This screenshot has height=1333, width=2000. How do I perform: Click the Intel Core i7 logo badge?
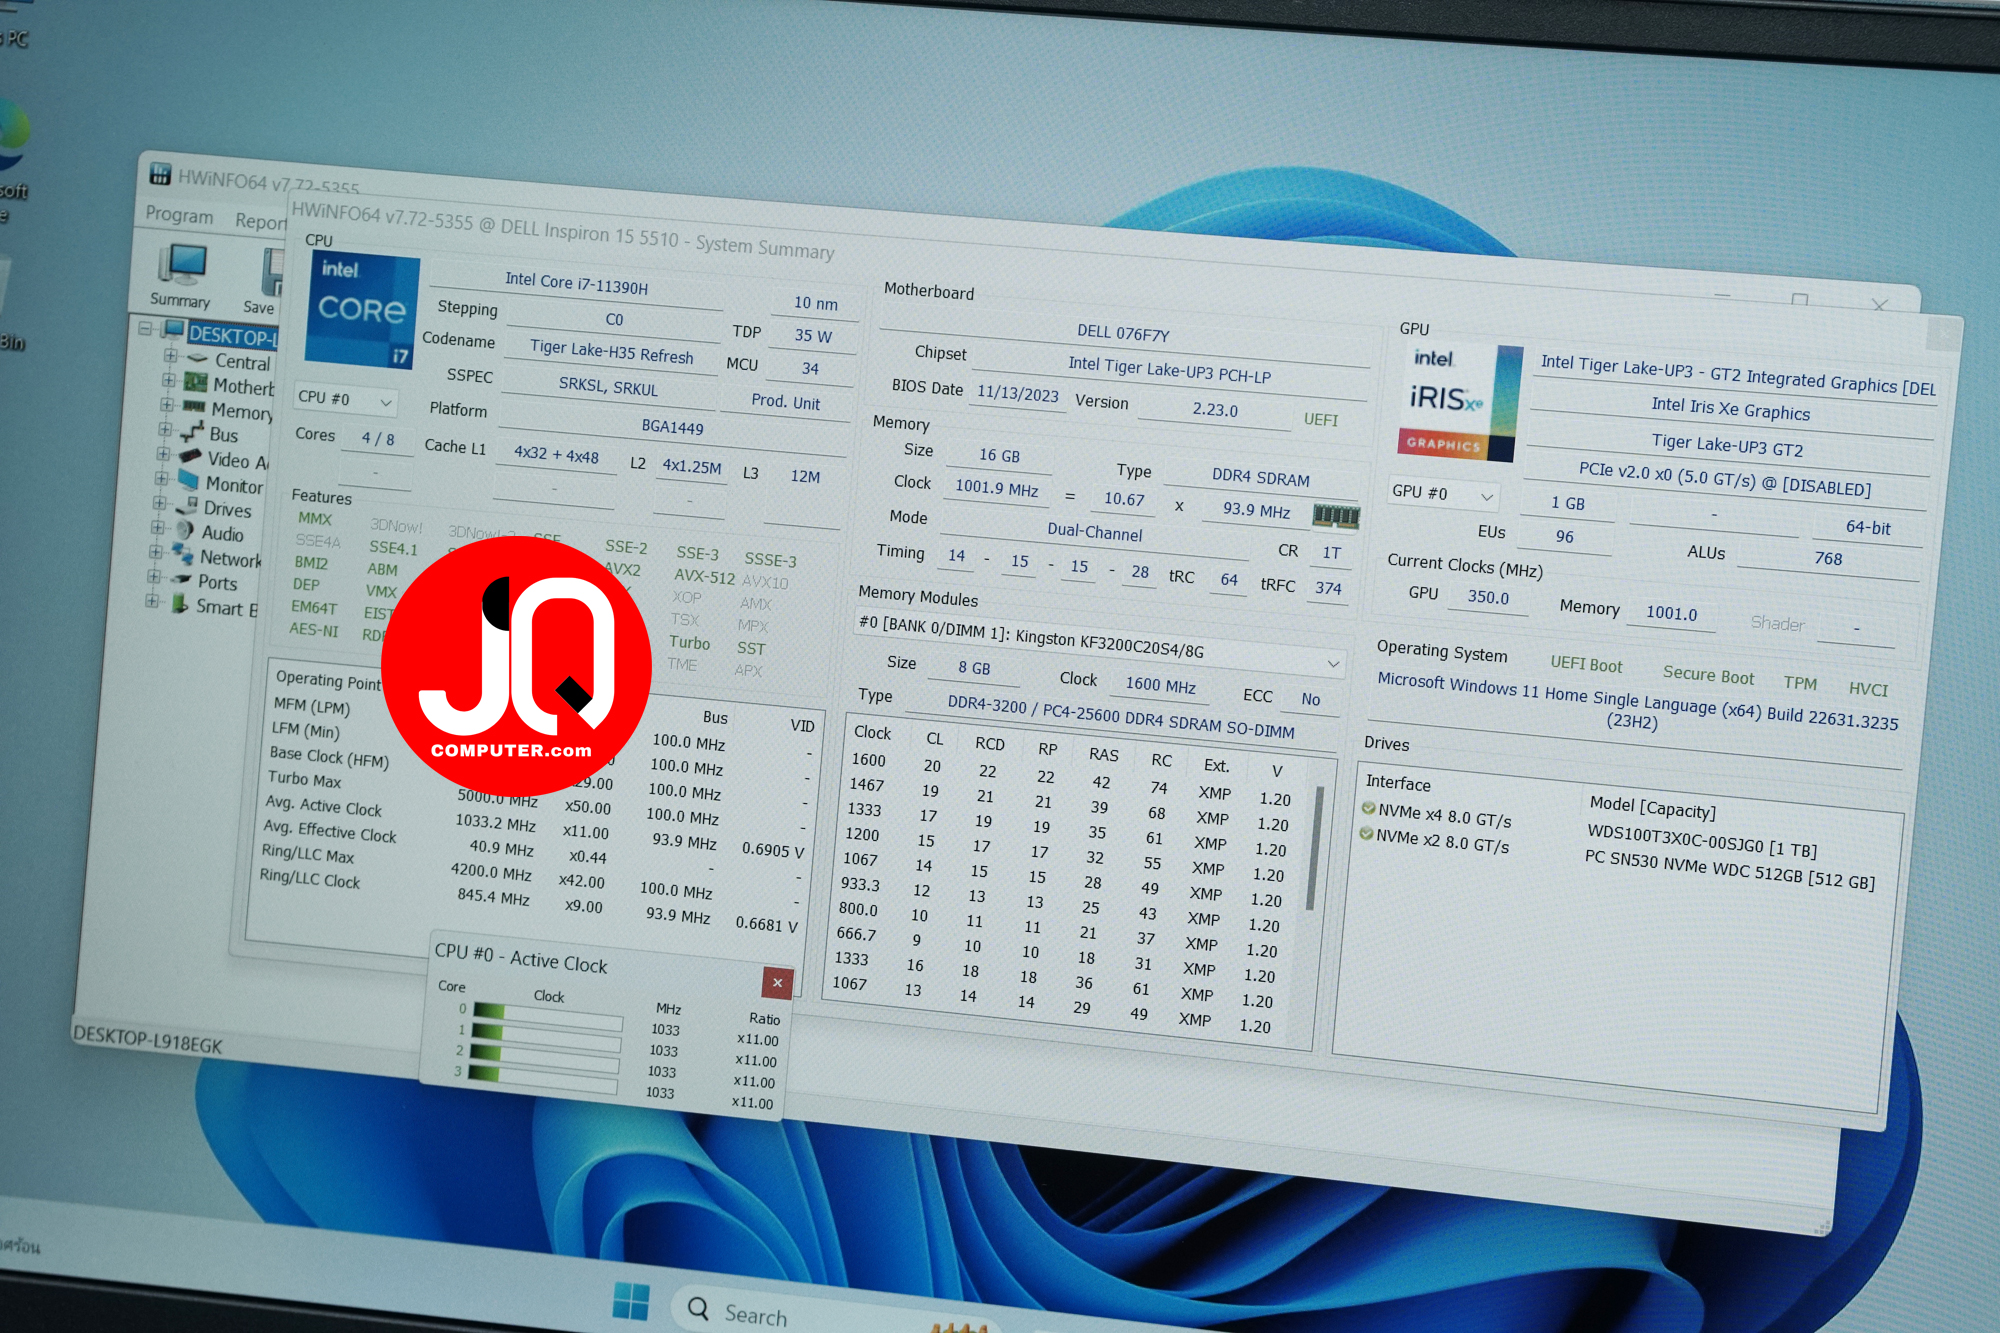[361, 311]
